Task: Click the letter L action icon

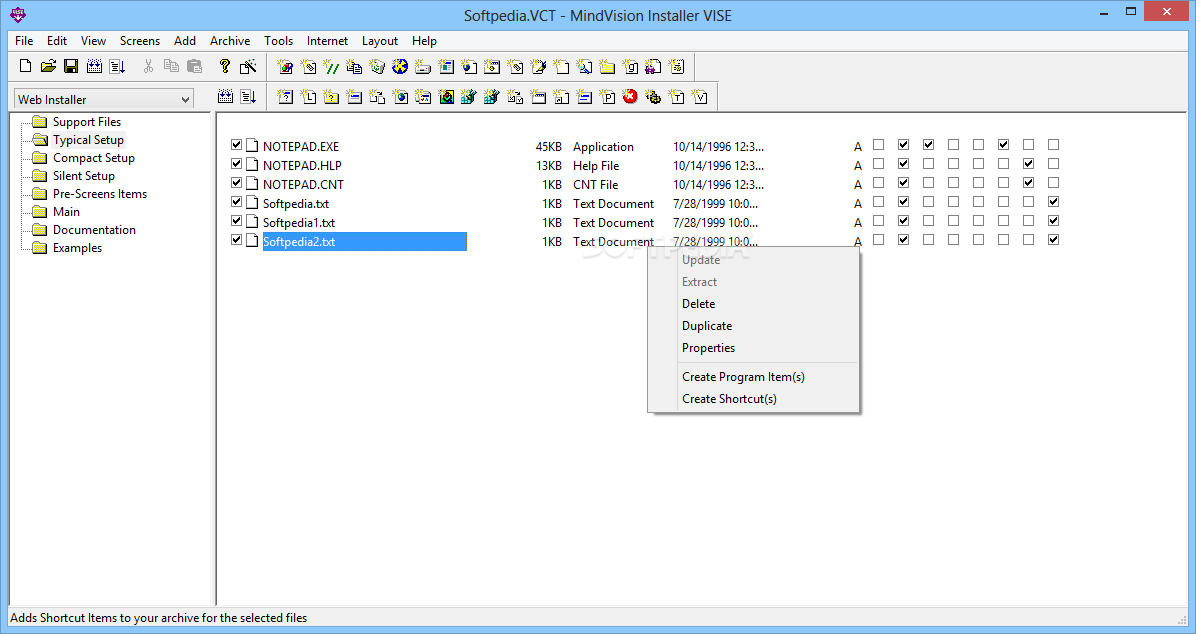Action: click(308, 97)
